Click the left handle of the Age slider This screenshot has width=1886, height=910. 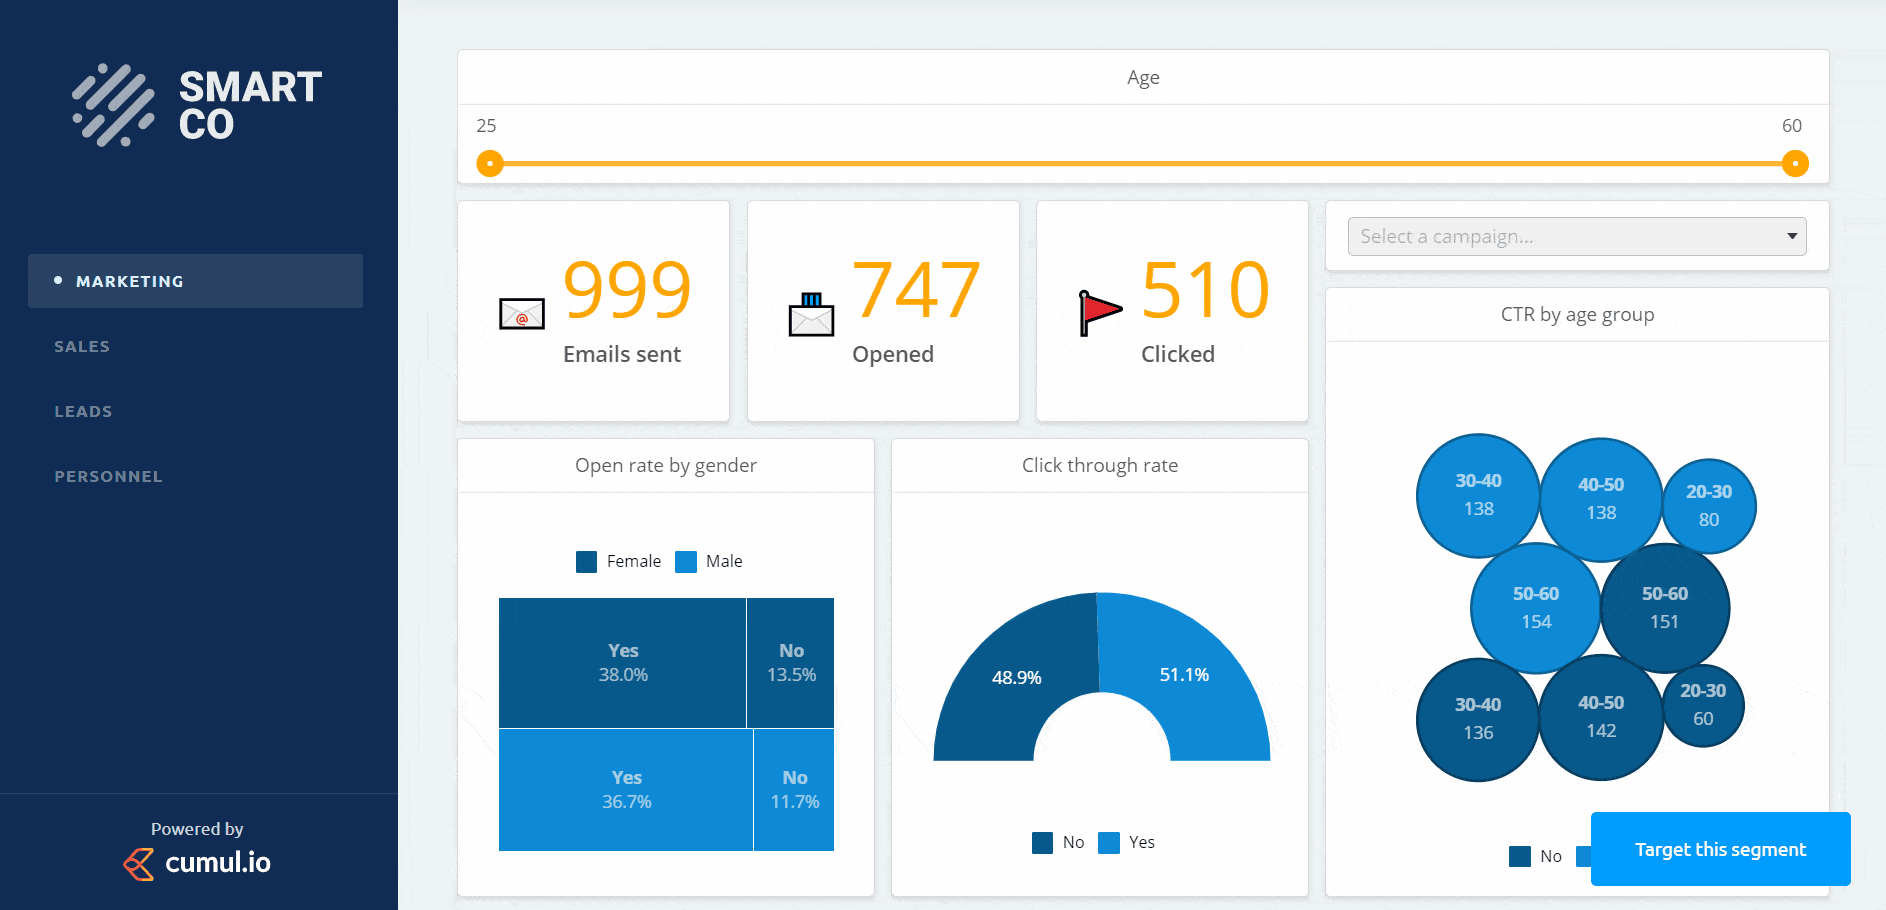pos(489,163)
